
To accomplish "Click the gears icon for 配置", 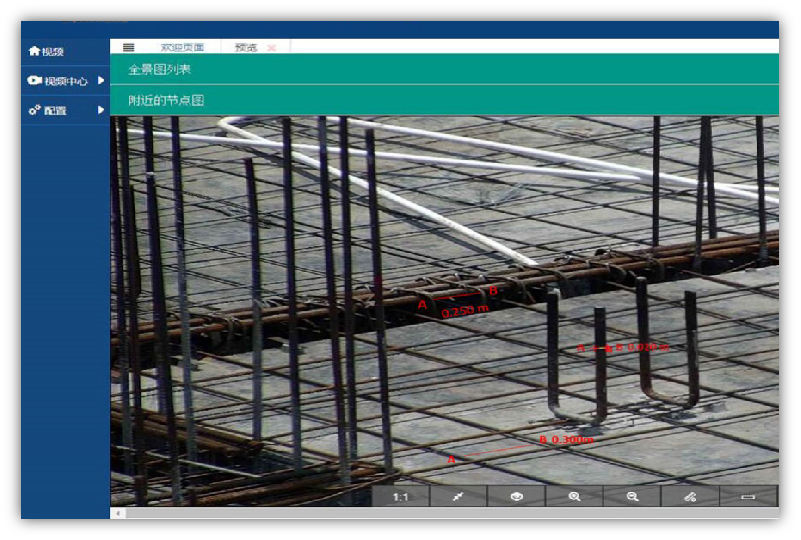I will point(34,110).
